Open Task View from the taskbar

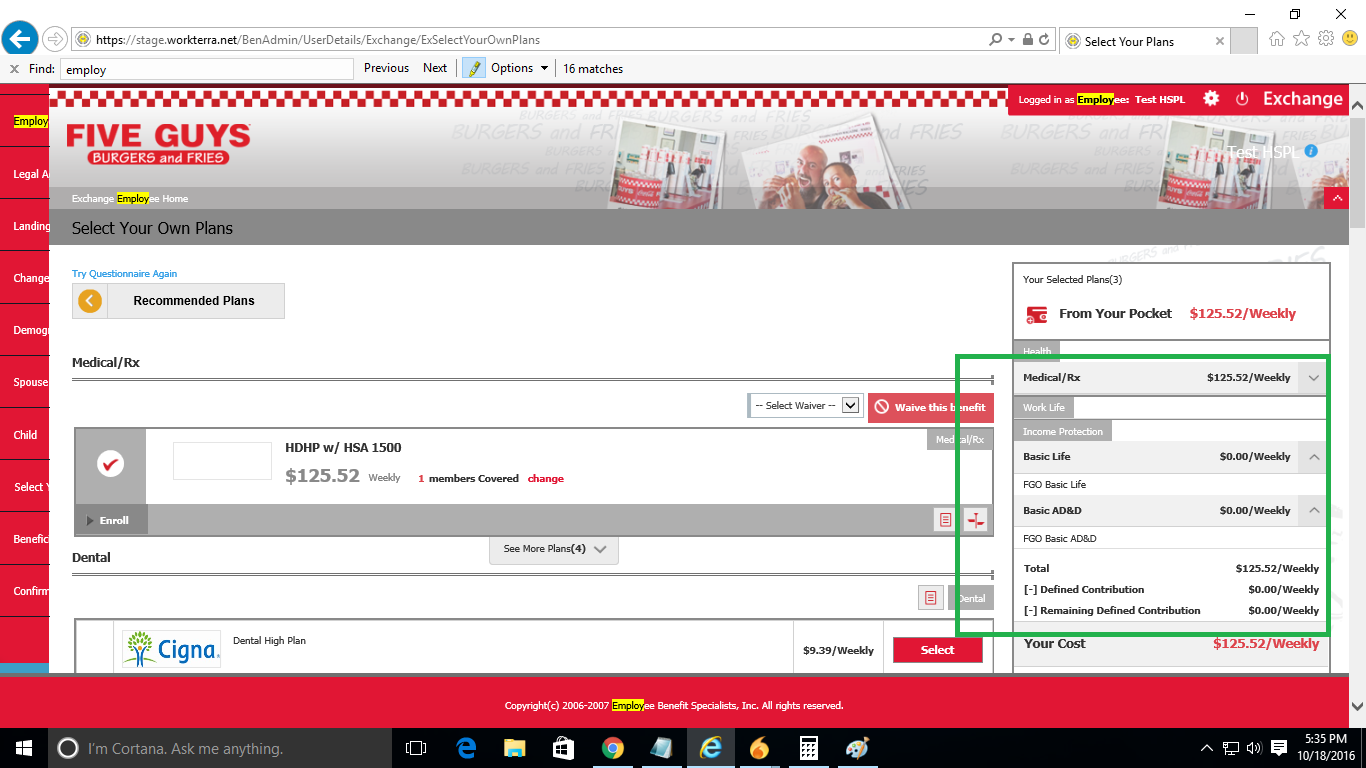(416, 748)
